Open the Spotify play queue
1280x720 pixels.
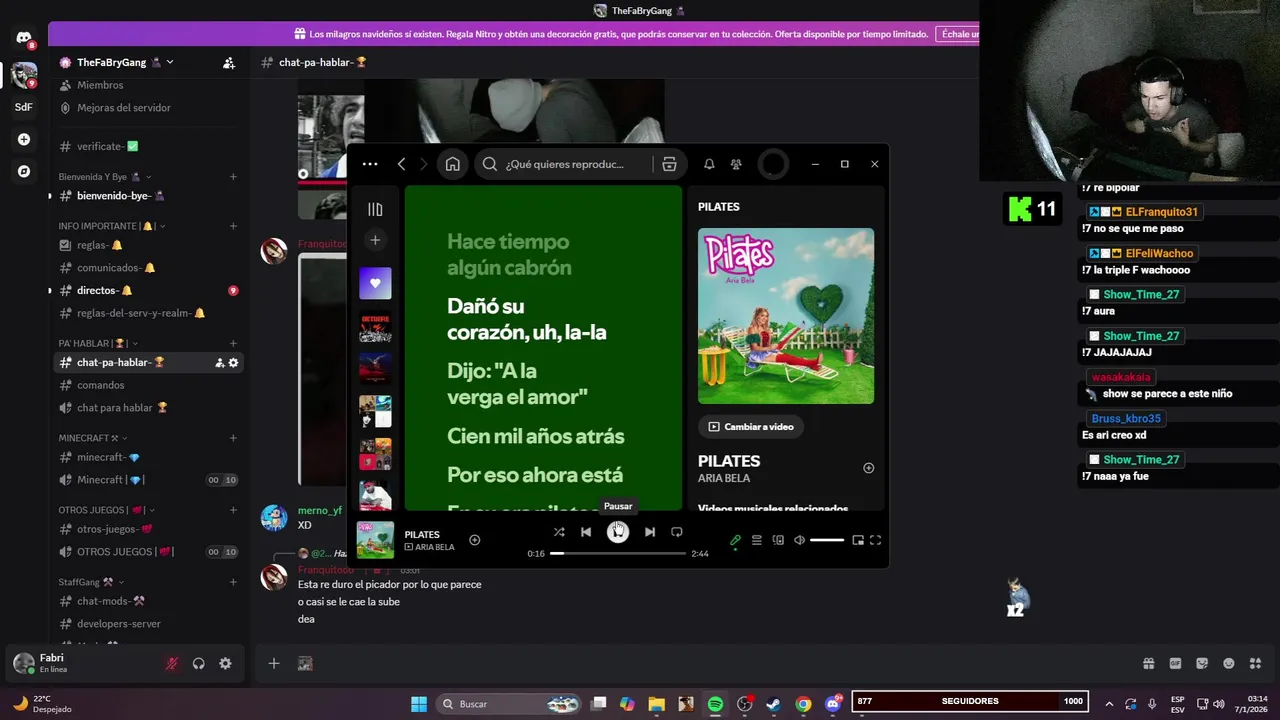pos(757,540)
